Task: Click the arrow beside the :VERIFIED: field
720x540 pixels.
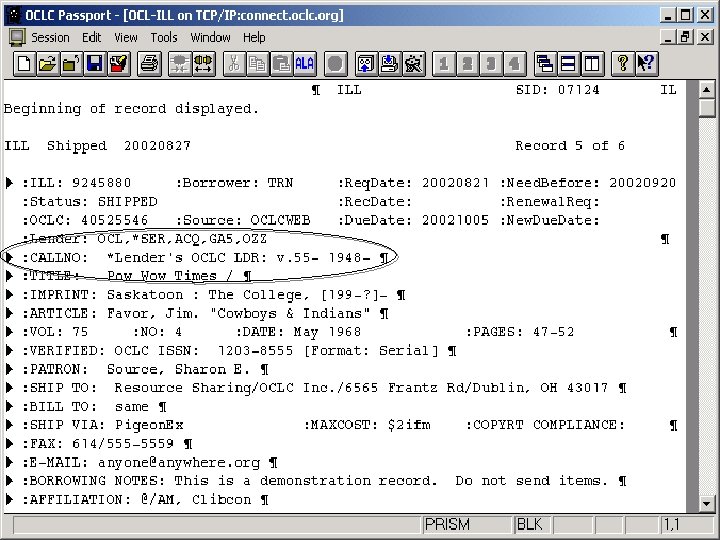Action: click(x=9, y=351)
